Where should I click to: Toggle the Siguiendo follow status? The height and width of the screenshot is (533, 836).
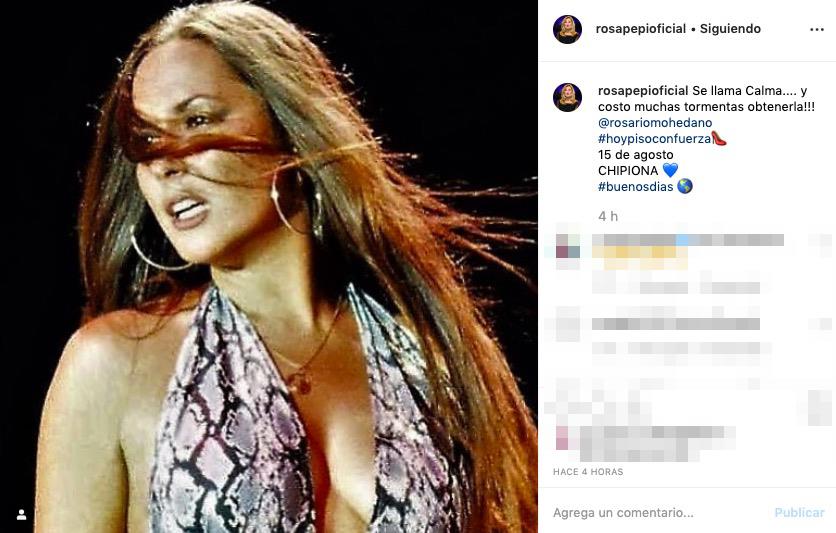point(730,29)
